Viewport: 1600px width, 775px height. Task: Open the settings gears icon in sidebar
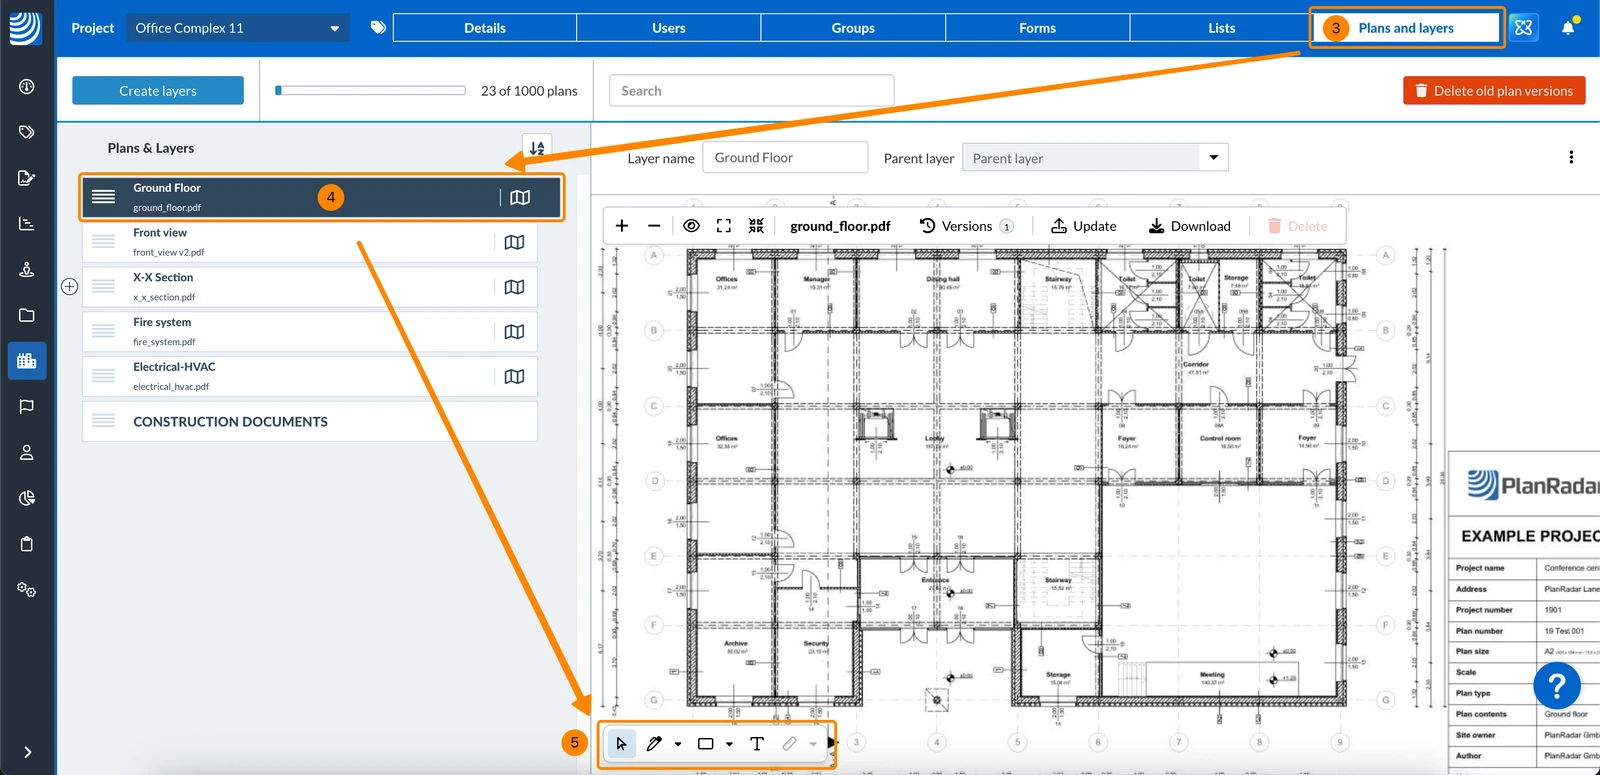(27, 590)
